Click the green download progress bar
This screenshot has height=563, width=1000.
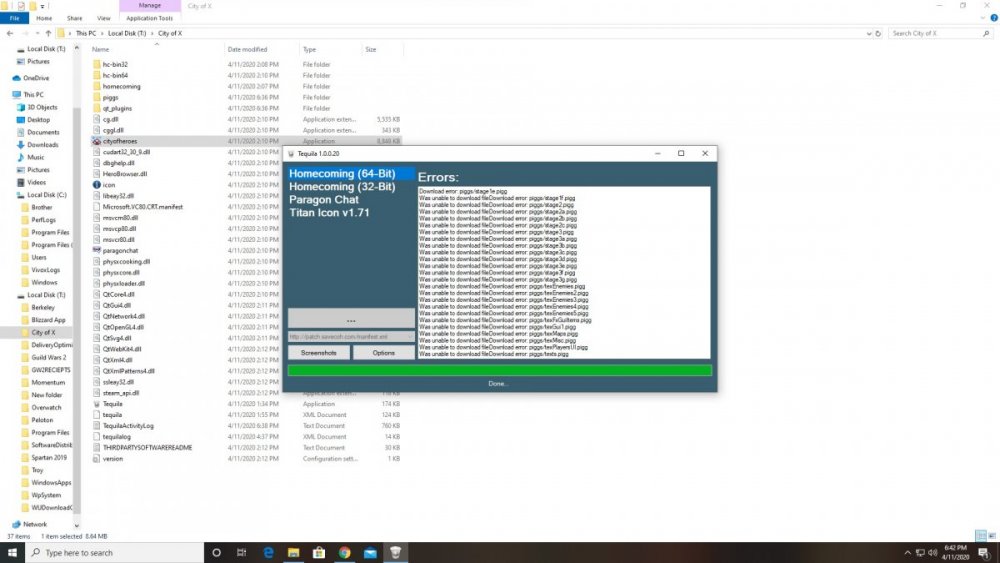coord(499,370)
